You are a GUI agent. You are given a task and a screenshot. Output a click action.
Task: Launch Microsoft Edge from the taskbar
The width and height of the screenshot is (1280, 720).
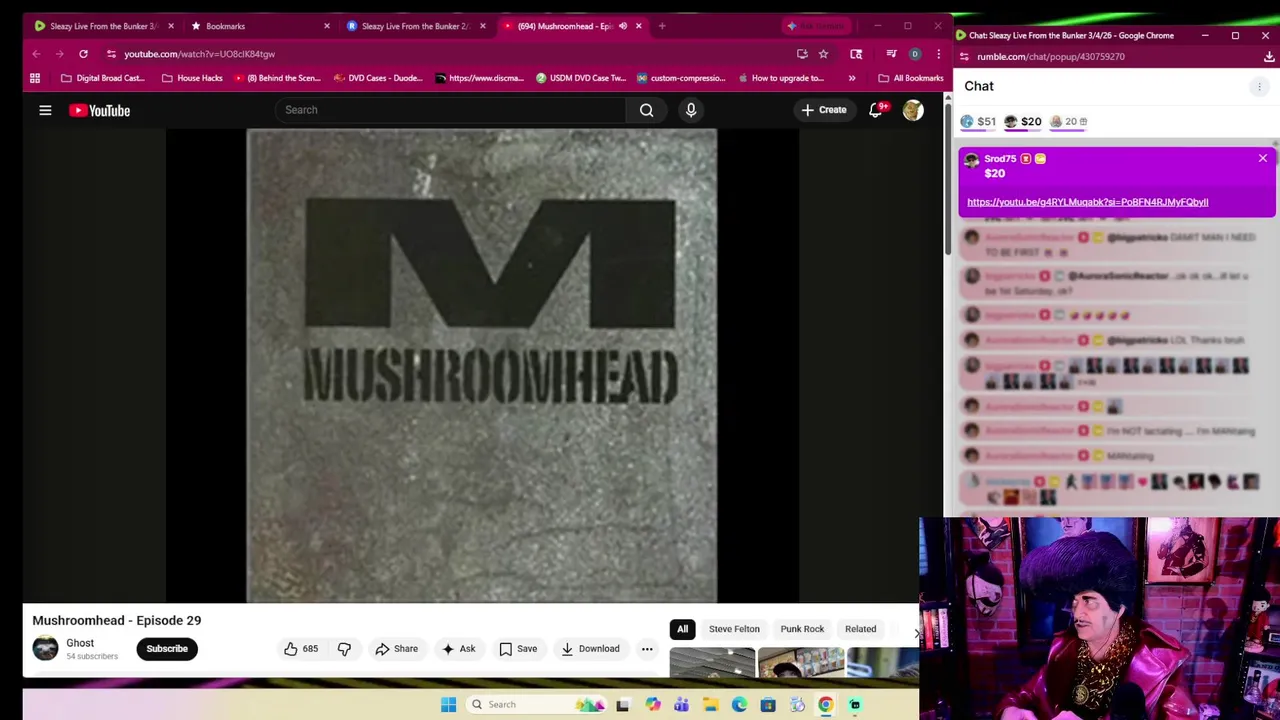pos(739,705)
